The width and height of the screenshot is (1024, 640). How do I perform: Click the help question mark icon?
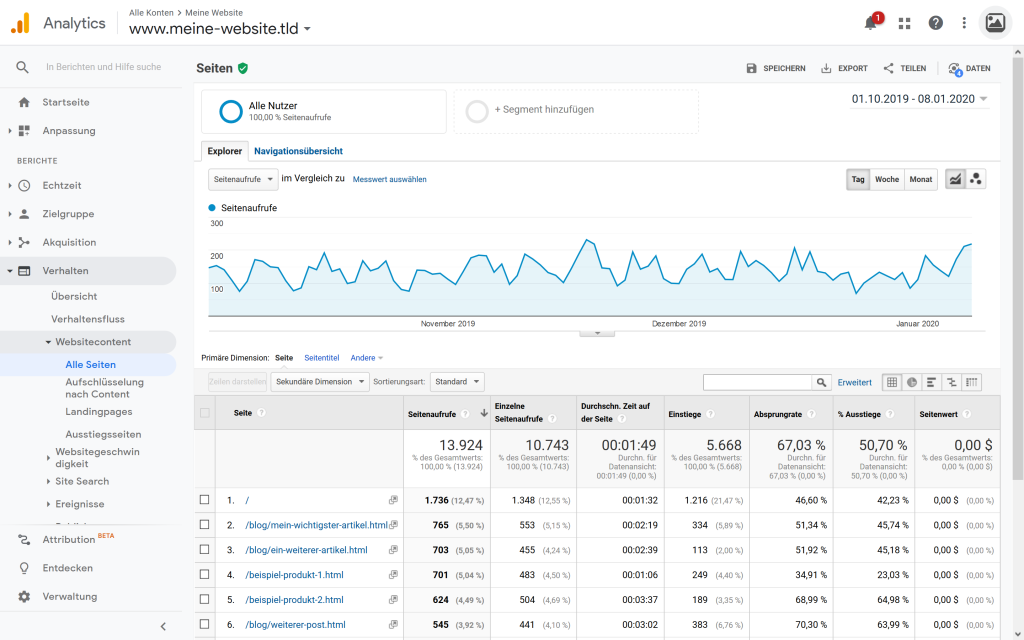pos(936,23)
